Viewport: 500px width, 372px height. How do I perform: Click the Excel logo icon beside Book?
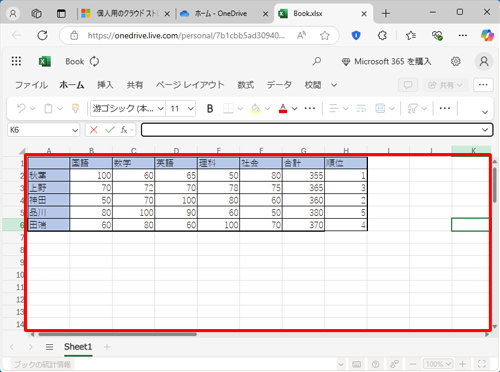coord(45,61)
